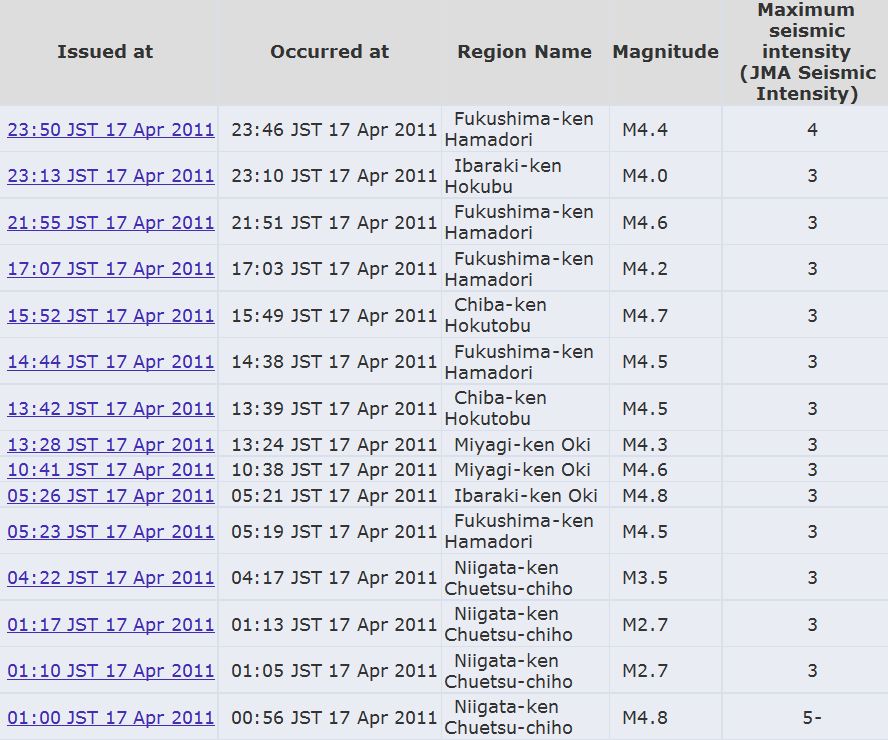The image size is (888, 740).
Task: Click the M4.3 magnitude value
Action: tap(645, 444)
